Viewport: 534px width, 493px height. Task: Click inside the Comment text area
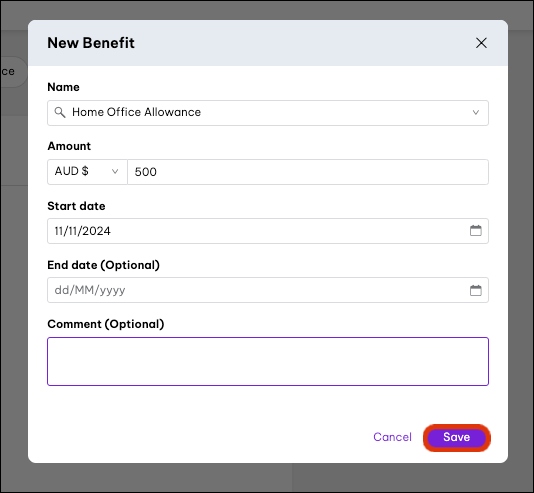pyautogui.click(x=268, y=361)
